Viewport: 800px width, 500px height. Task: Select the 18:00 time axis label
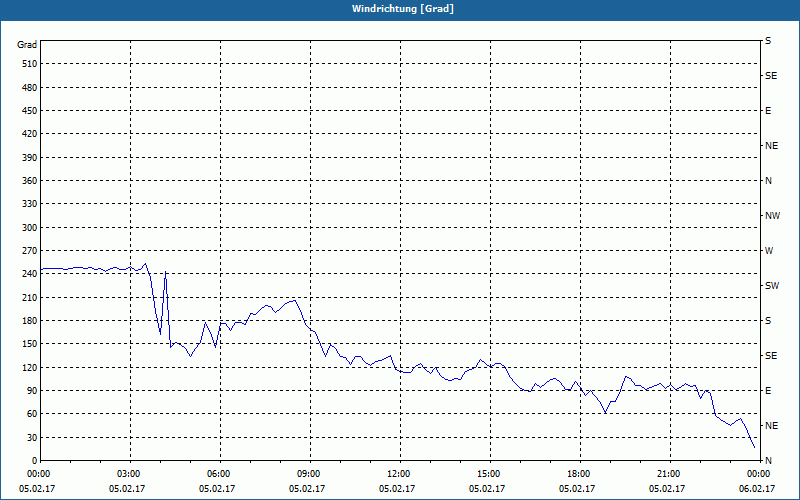[578, 474]
